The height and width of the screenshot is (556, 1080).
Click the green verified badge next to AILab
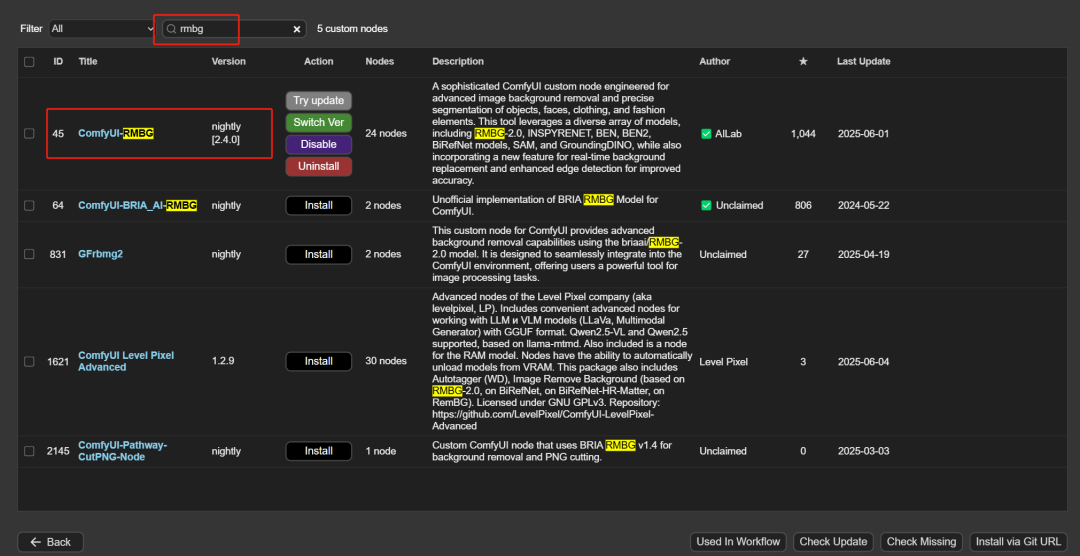click(x=705, y=134)
